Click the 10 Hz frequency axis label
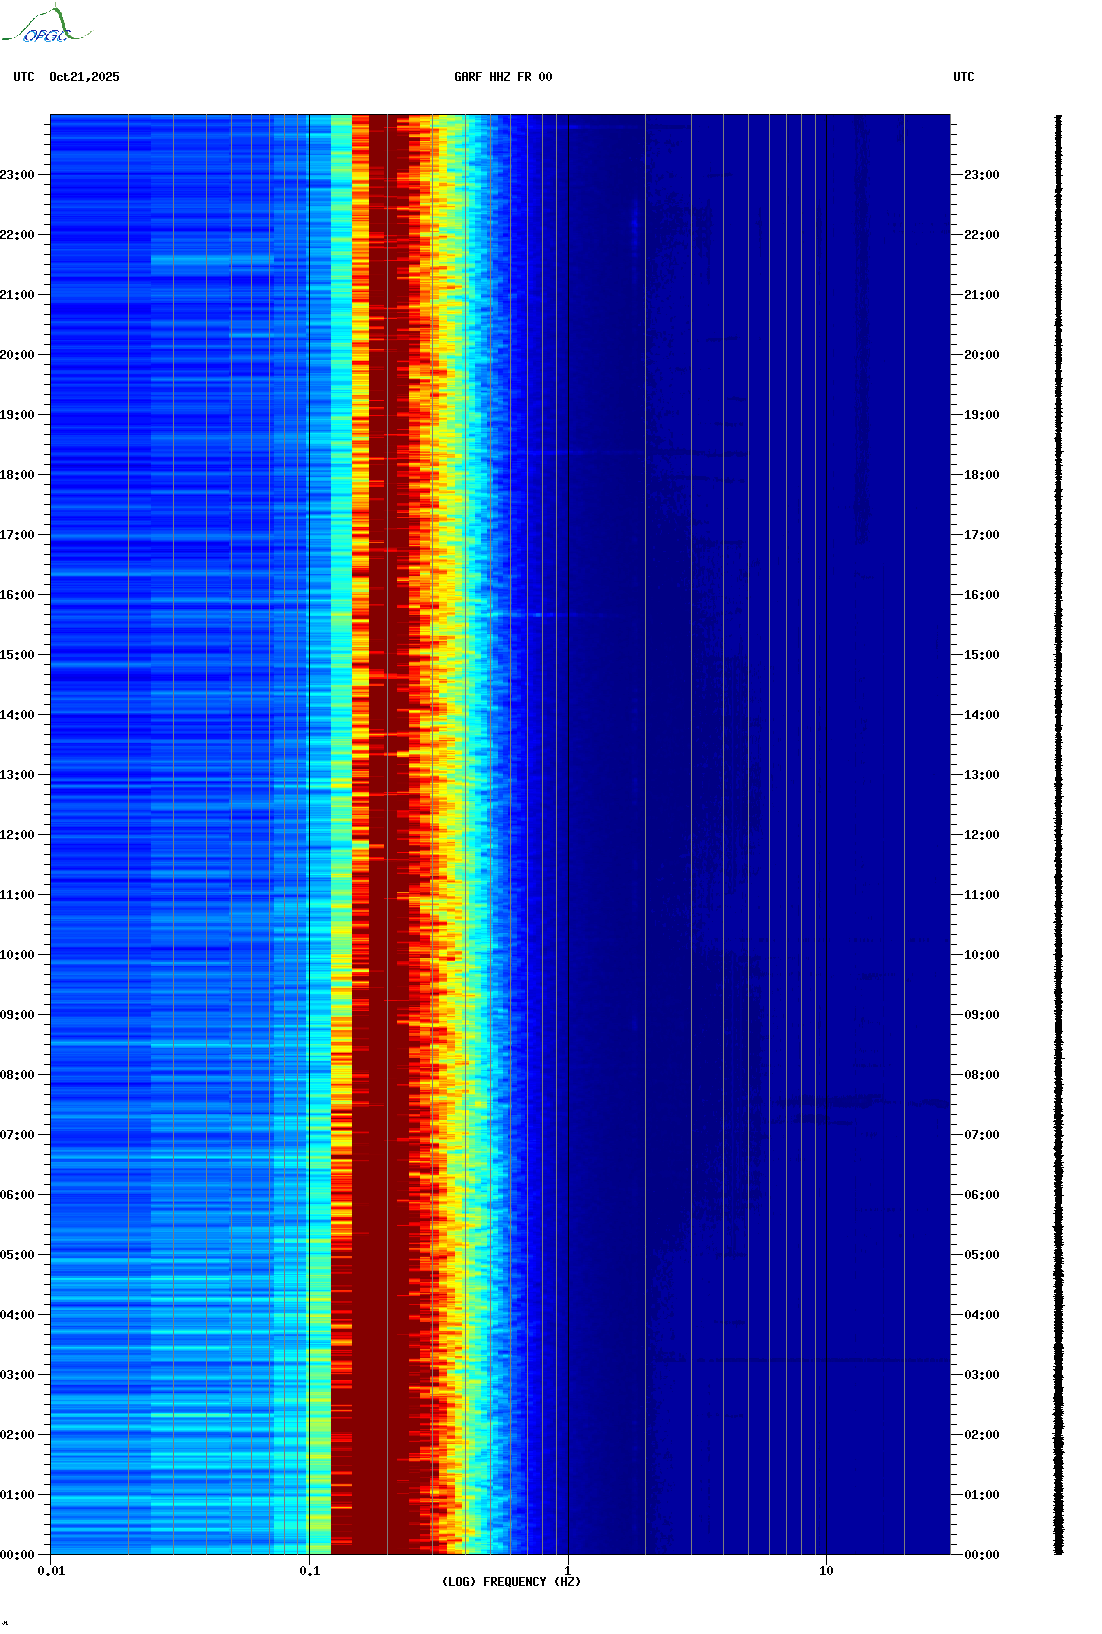 826,1570
